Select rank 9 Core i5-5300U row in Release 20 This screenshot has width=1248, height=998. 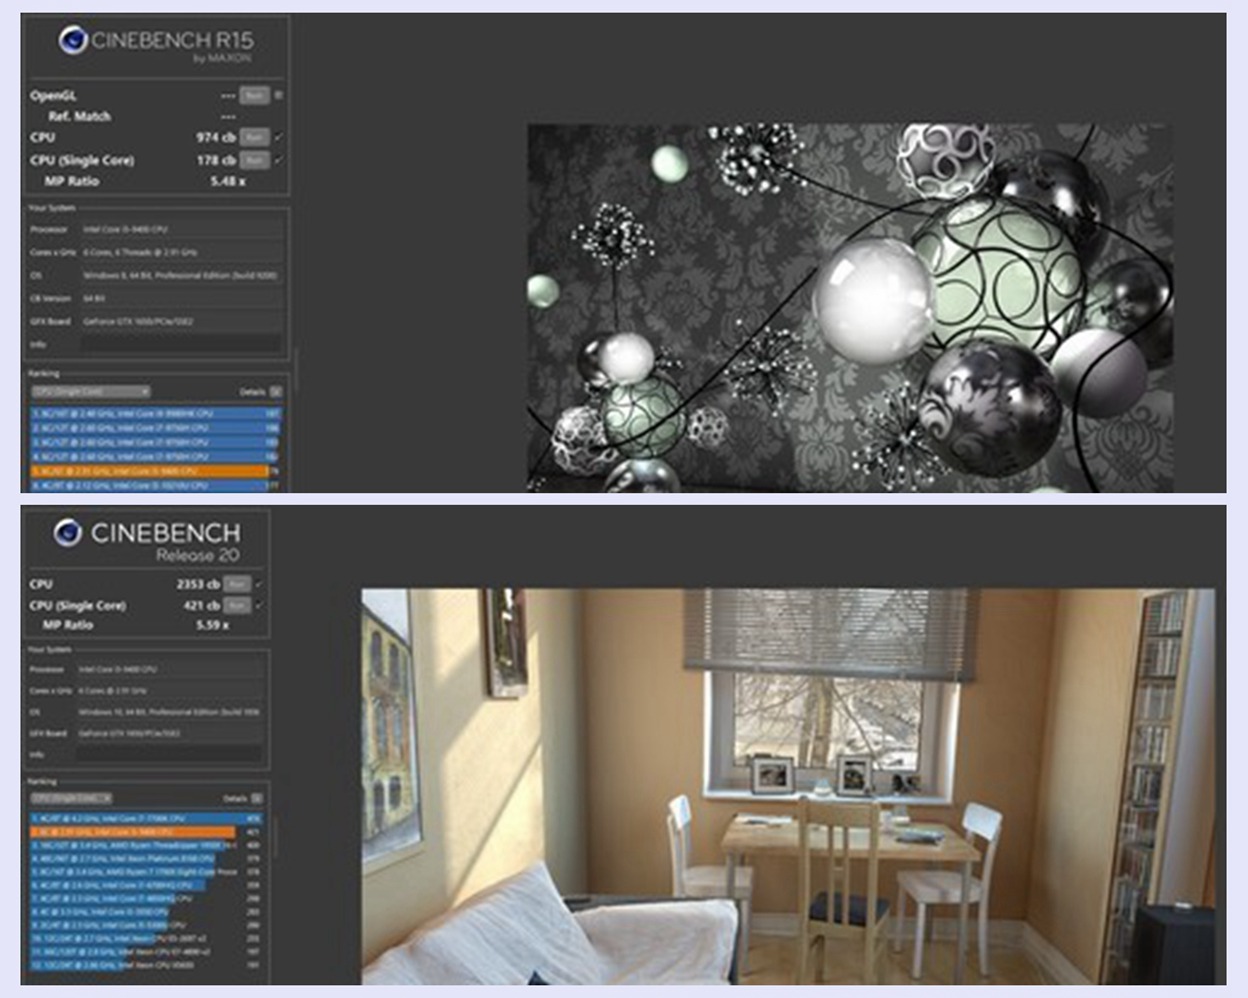146,925
